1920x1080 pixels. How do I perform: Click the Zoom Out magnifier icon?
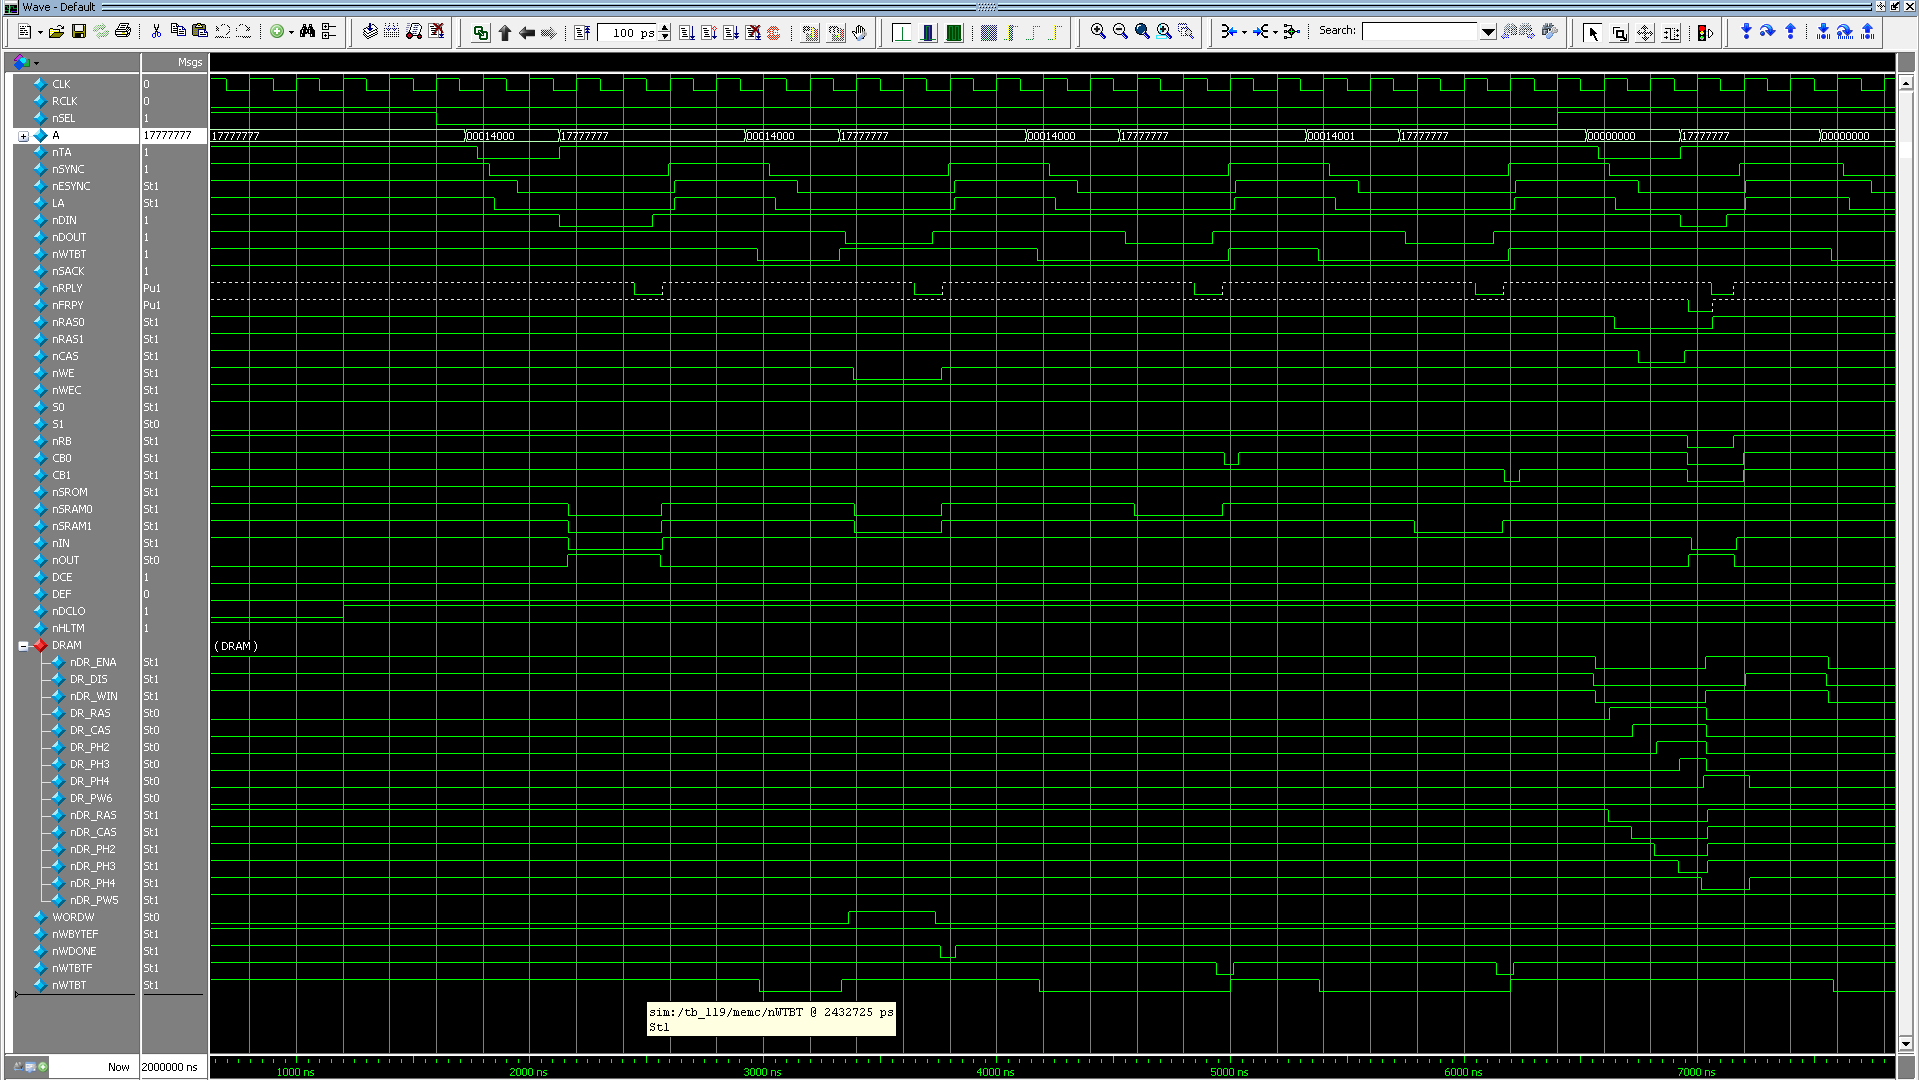pyautogui.click(x=1120, y=32)
